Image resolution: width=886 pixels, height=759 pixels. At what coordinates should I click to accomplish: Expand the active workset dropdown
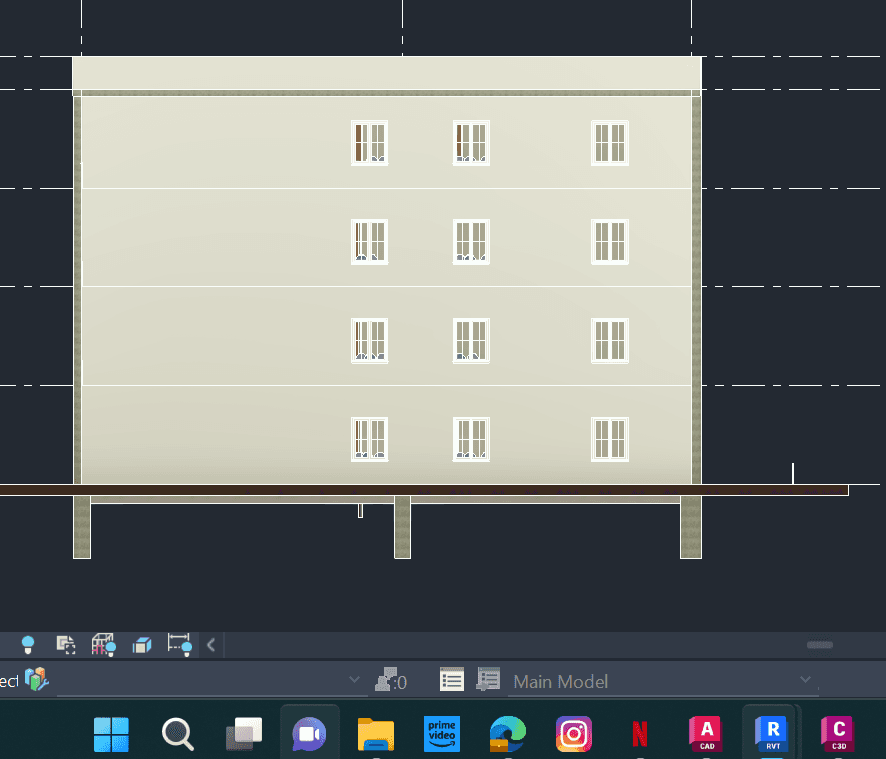pyautogui.click(x=354, y=681)
